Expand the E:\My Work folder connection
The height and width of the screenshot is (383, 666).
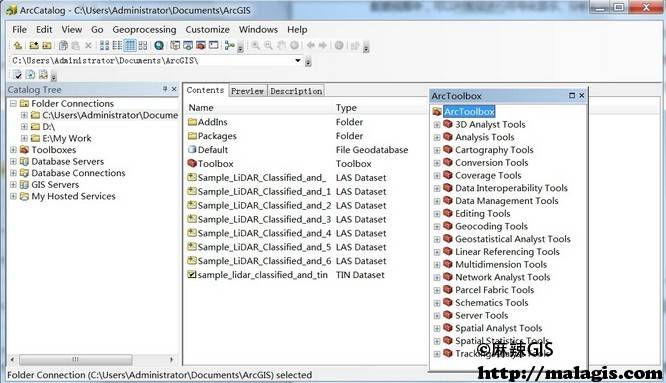point(25,138)
